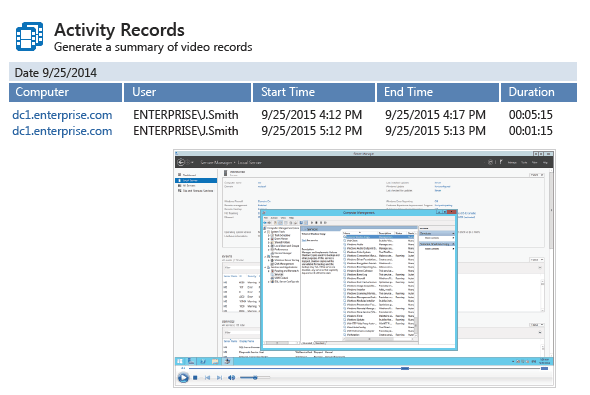This screenshot has height=395, width=590.
Task: Select Local Server in Server Manager sidebar
Action: click(196, 181)
